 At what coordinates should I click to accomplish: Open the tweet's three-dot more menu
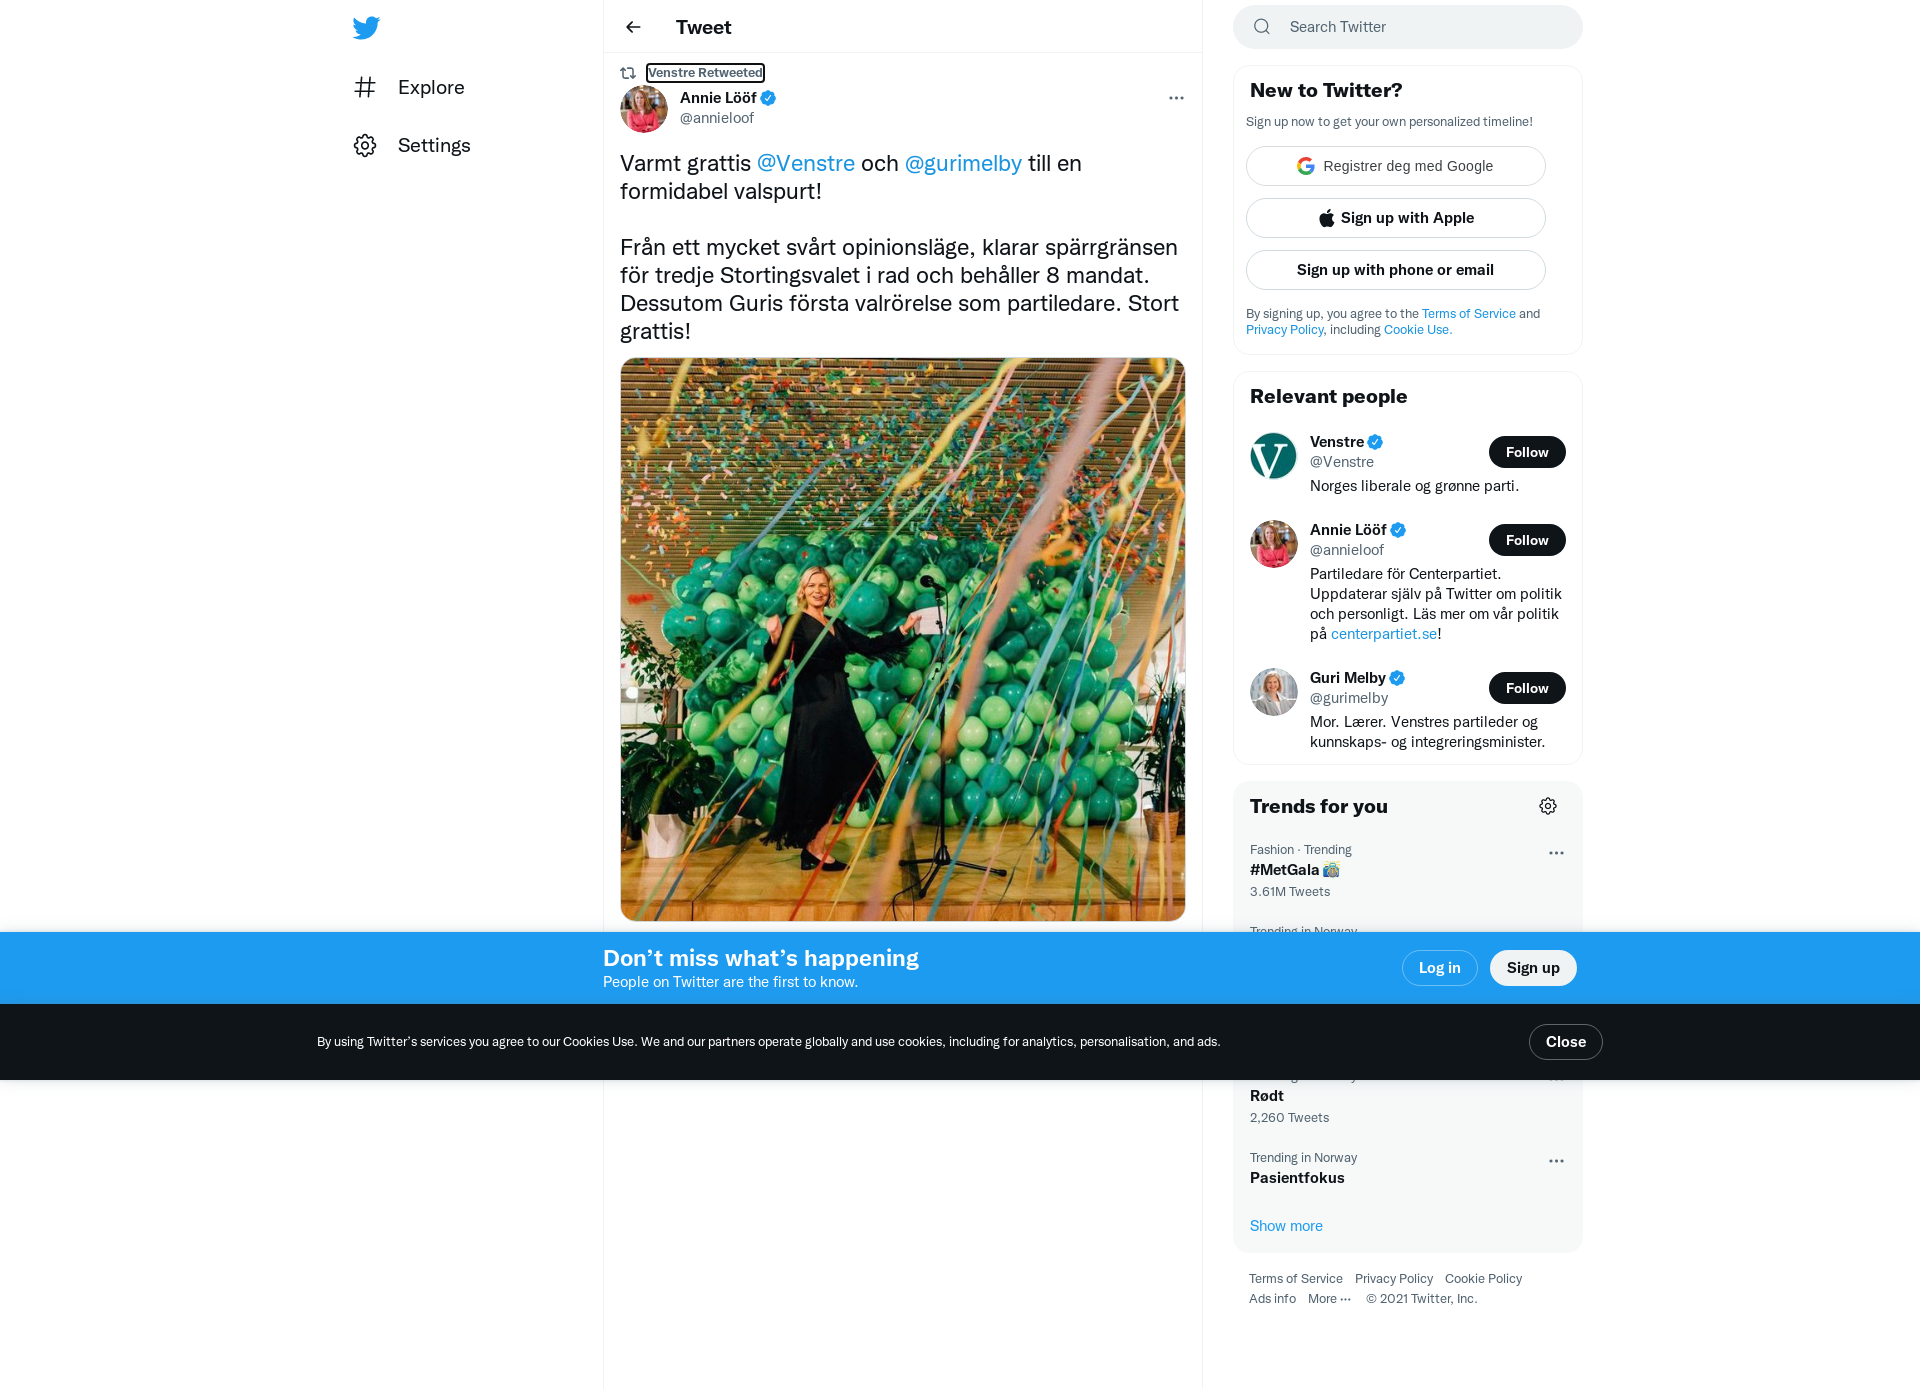pyautogui.click(x=1176, y=98)
